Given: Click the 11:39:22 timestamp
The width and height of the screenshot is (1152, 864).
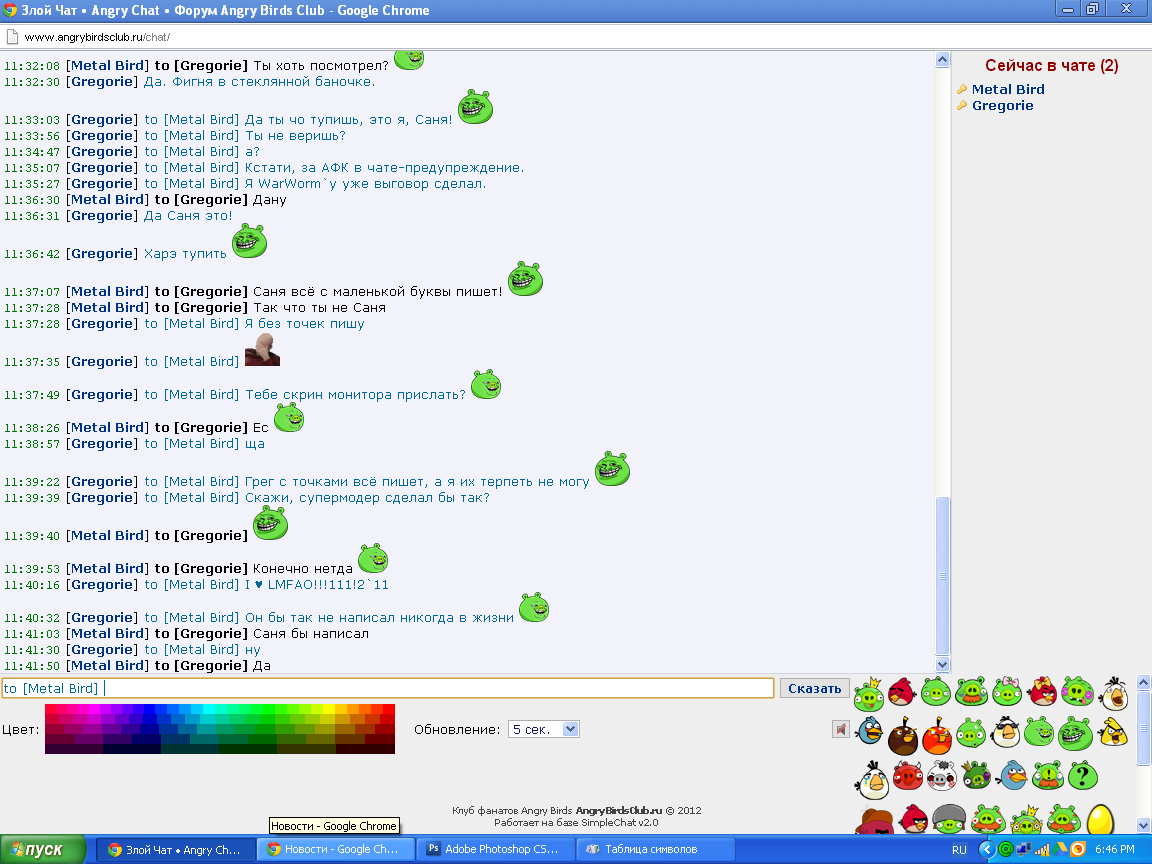Looking at the screenshot, I should [32, 482].
